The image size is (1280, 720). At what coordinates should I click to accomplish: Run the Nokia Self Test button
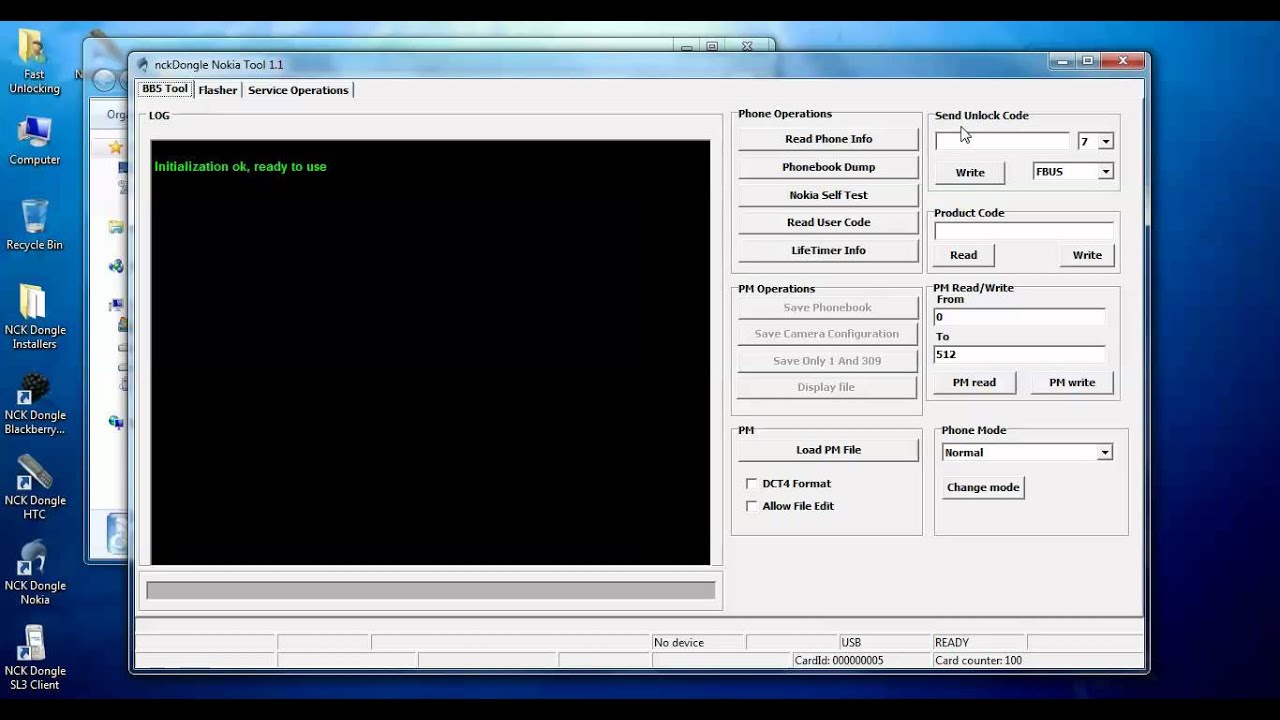pos(828,195)
